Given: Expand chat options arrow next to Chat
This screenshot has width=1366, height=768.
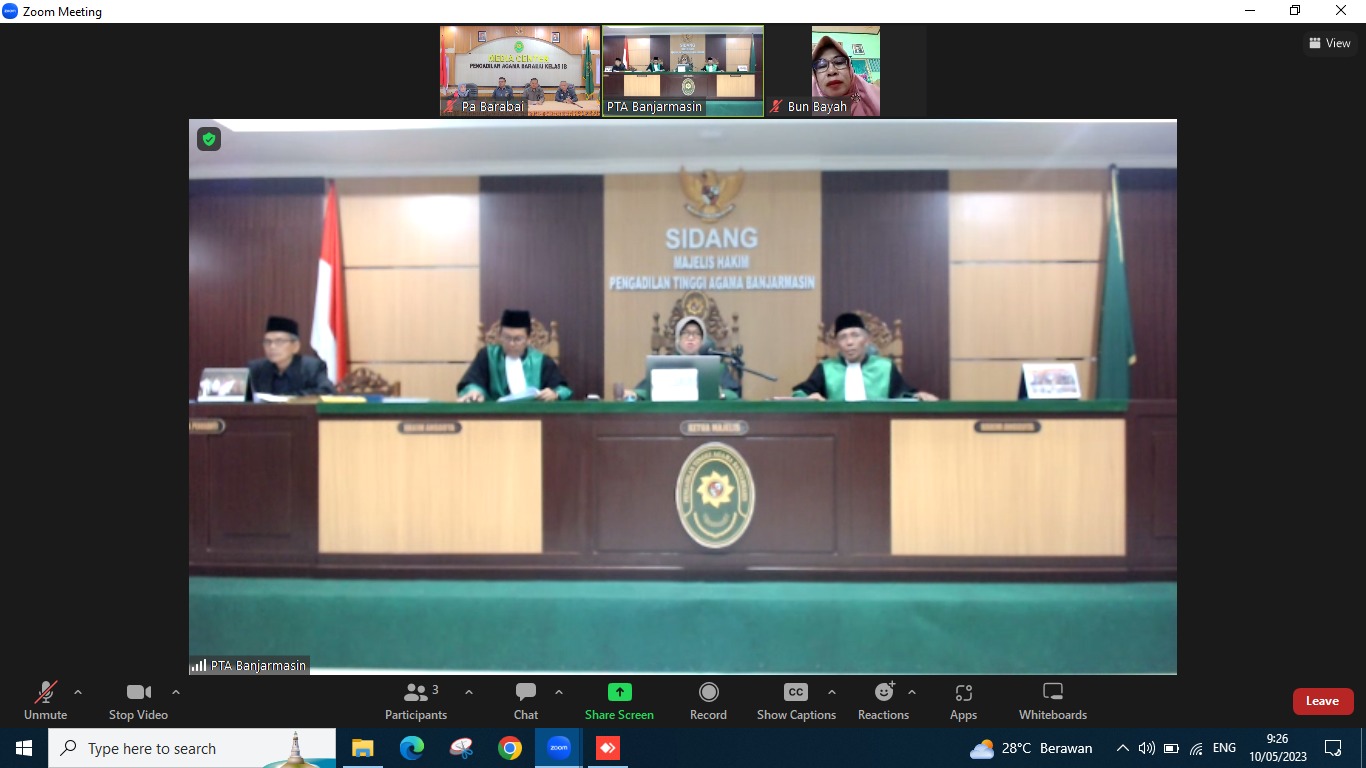Looking at the screenshot, I should 559,692.
